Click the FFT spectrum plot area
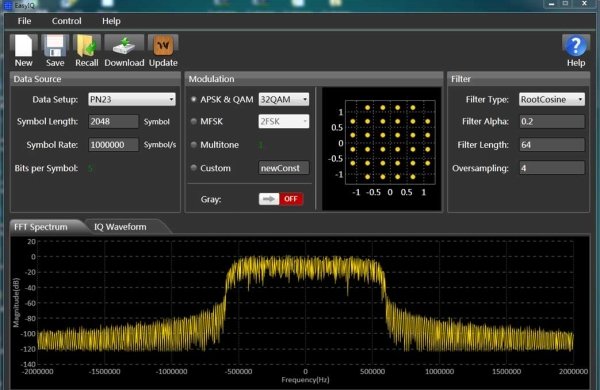This screenshot has width=600, height=390. (305, 302)
